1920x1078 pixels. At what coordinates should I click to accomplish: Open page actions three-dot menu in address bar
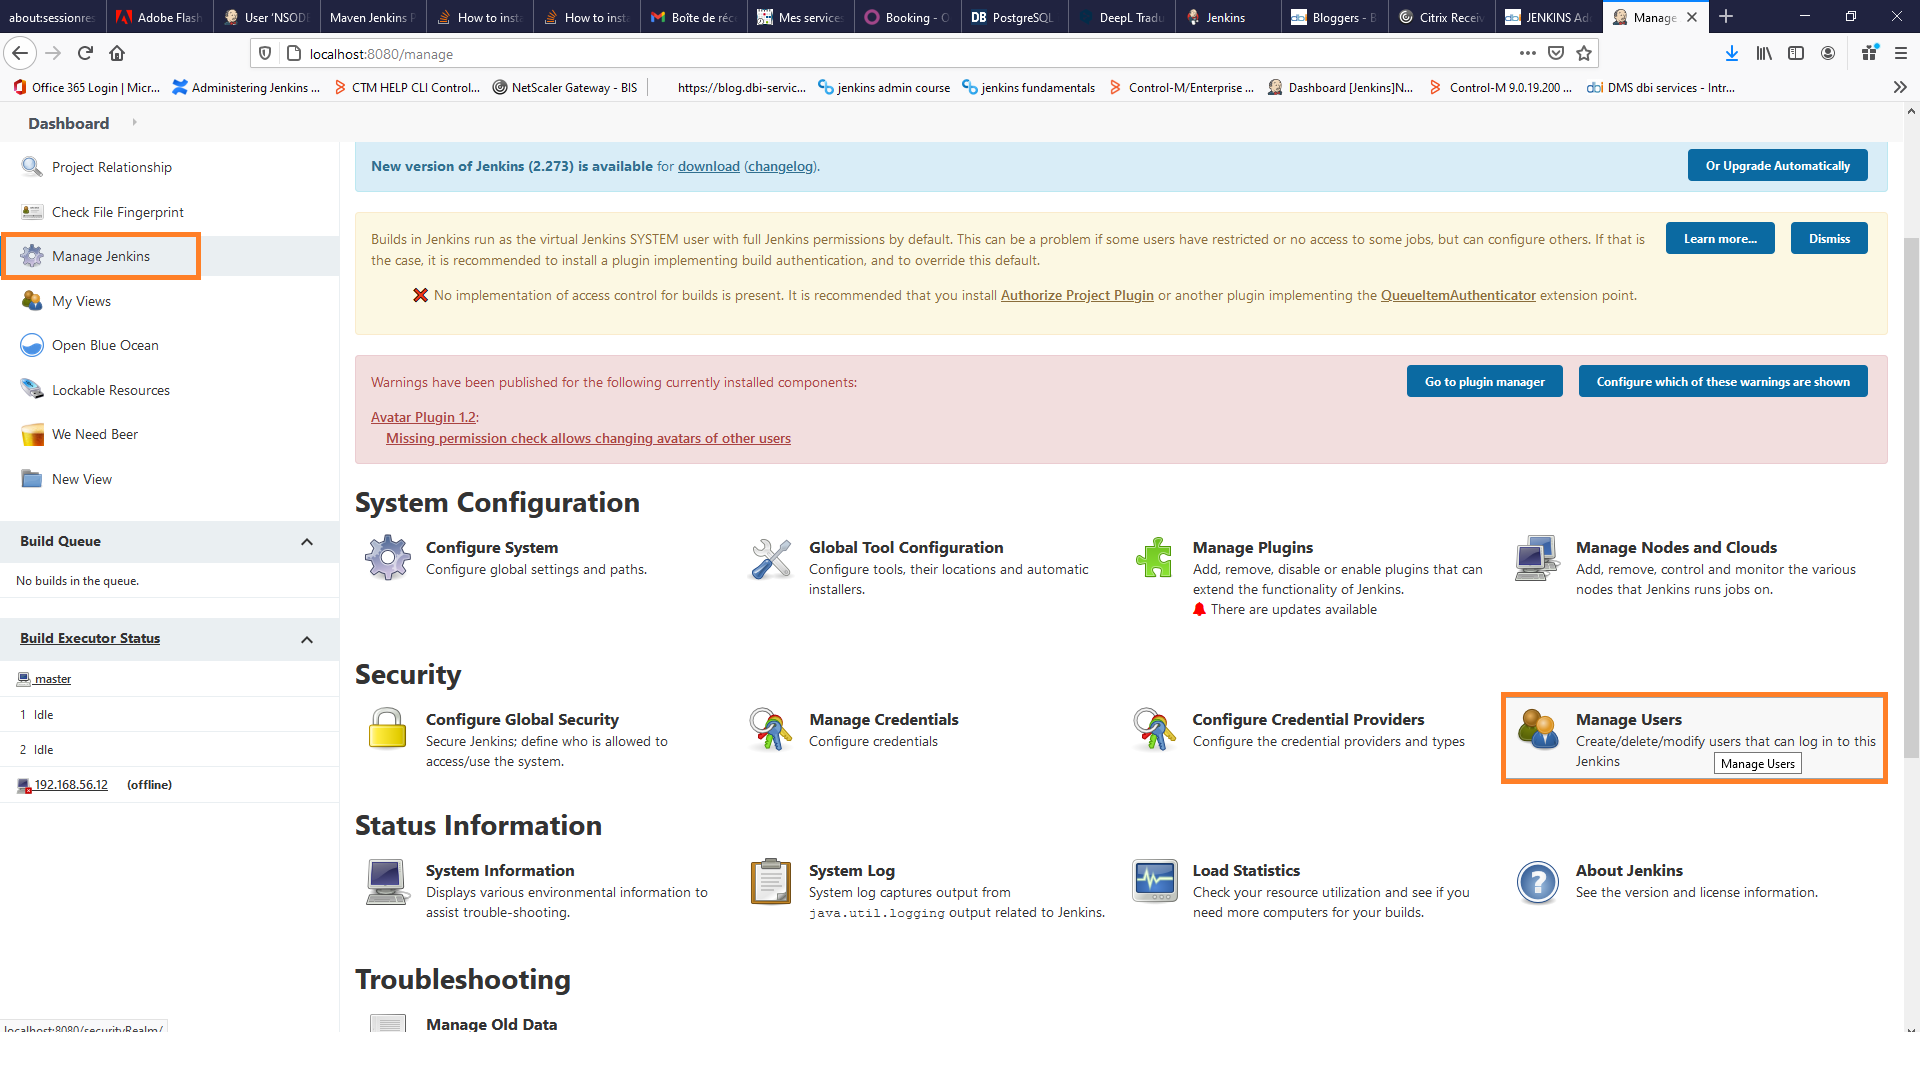(x=1528, y=53)
